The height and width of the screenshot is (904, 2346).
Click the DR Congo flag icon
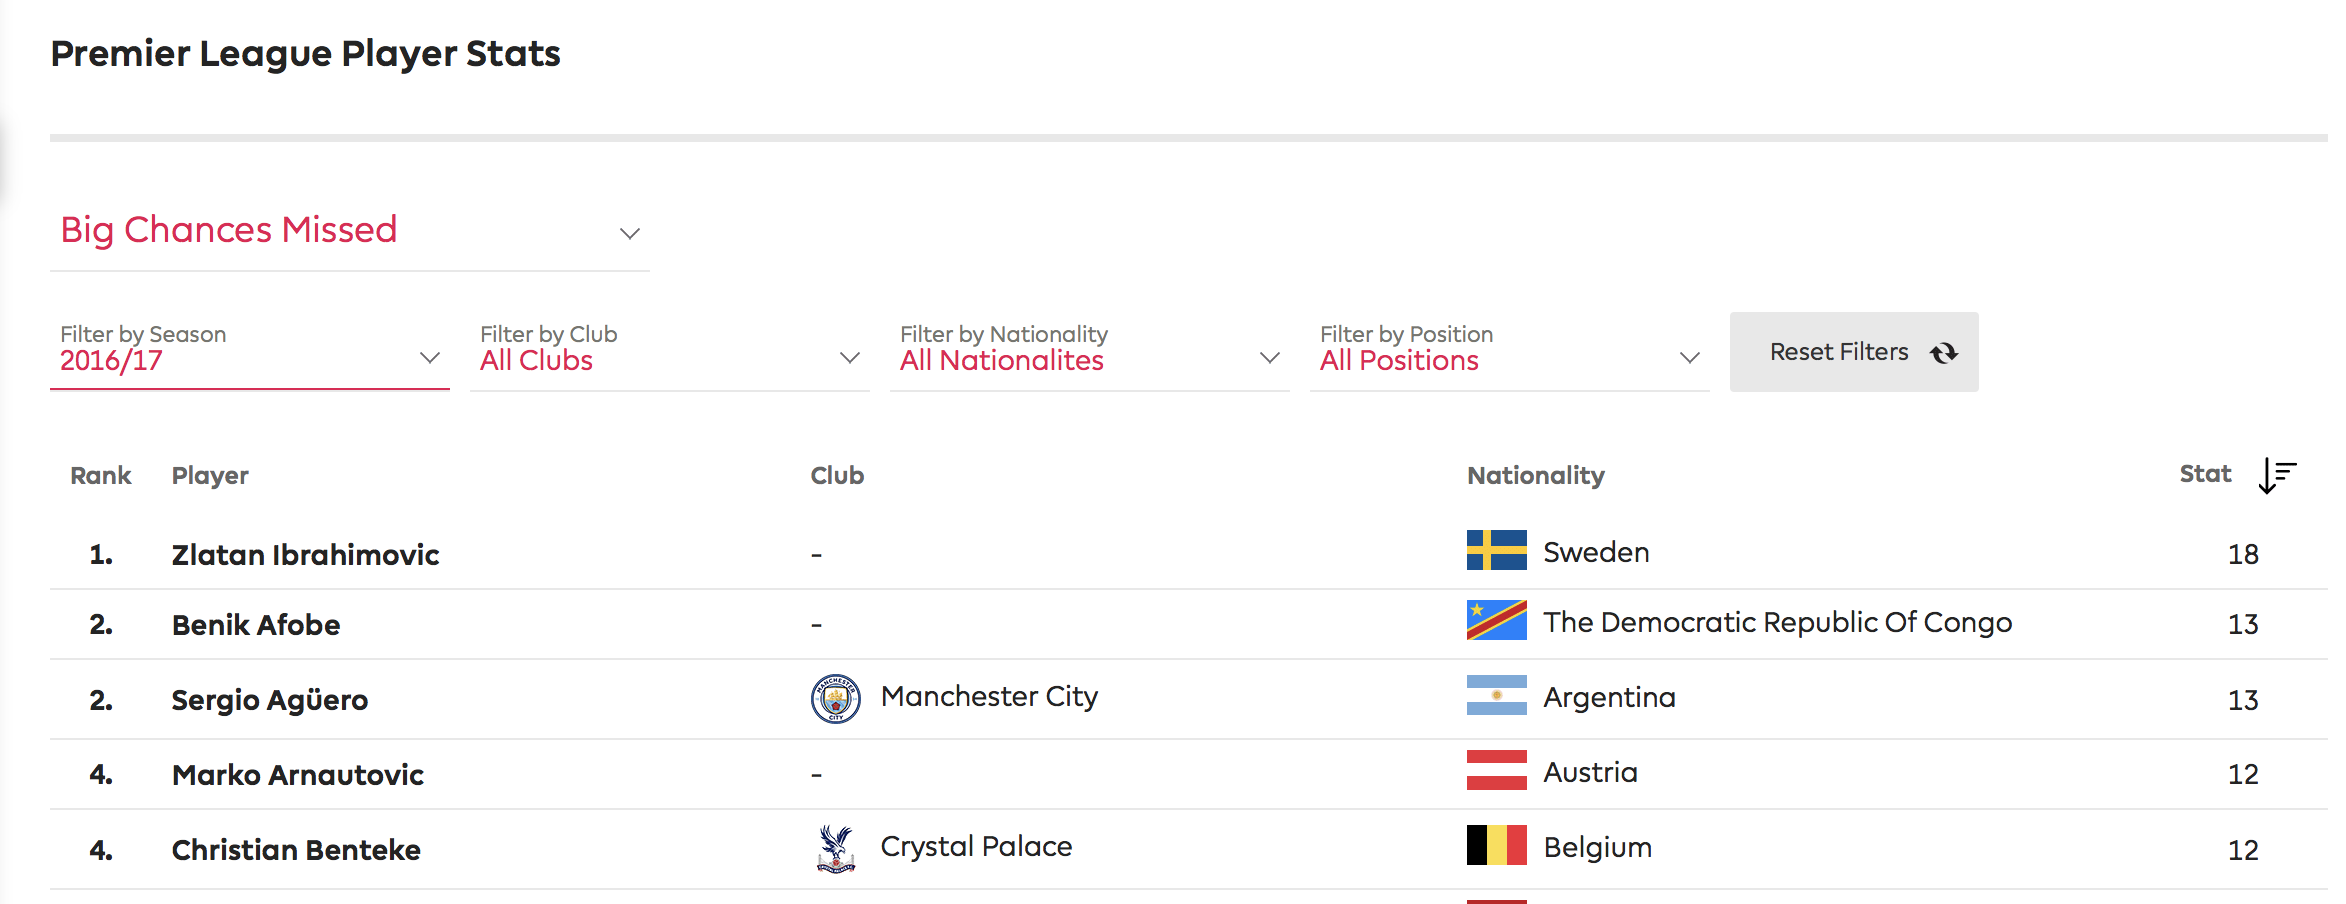pos(1496,620)
